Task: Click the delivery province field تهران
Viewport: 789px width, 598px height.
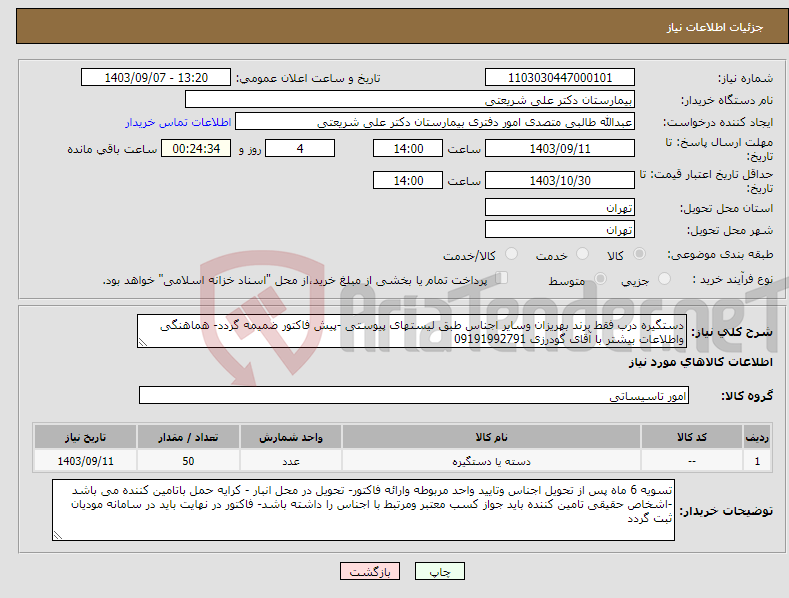Action: [x=560, y=207]
